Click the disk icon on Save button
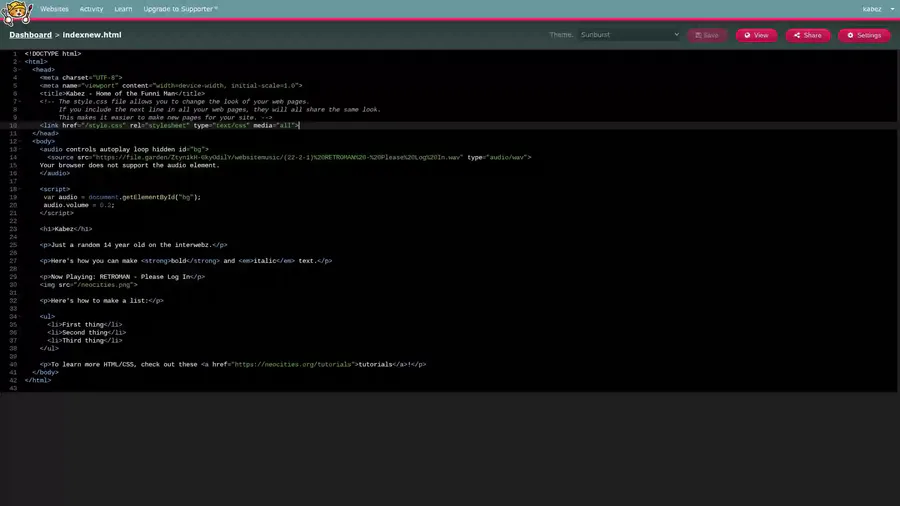900x506 pixels. point(698,36)
